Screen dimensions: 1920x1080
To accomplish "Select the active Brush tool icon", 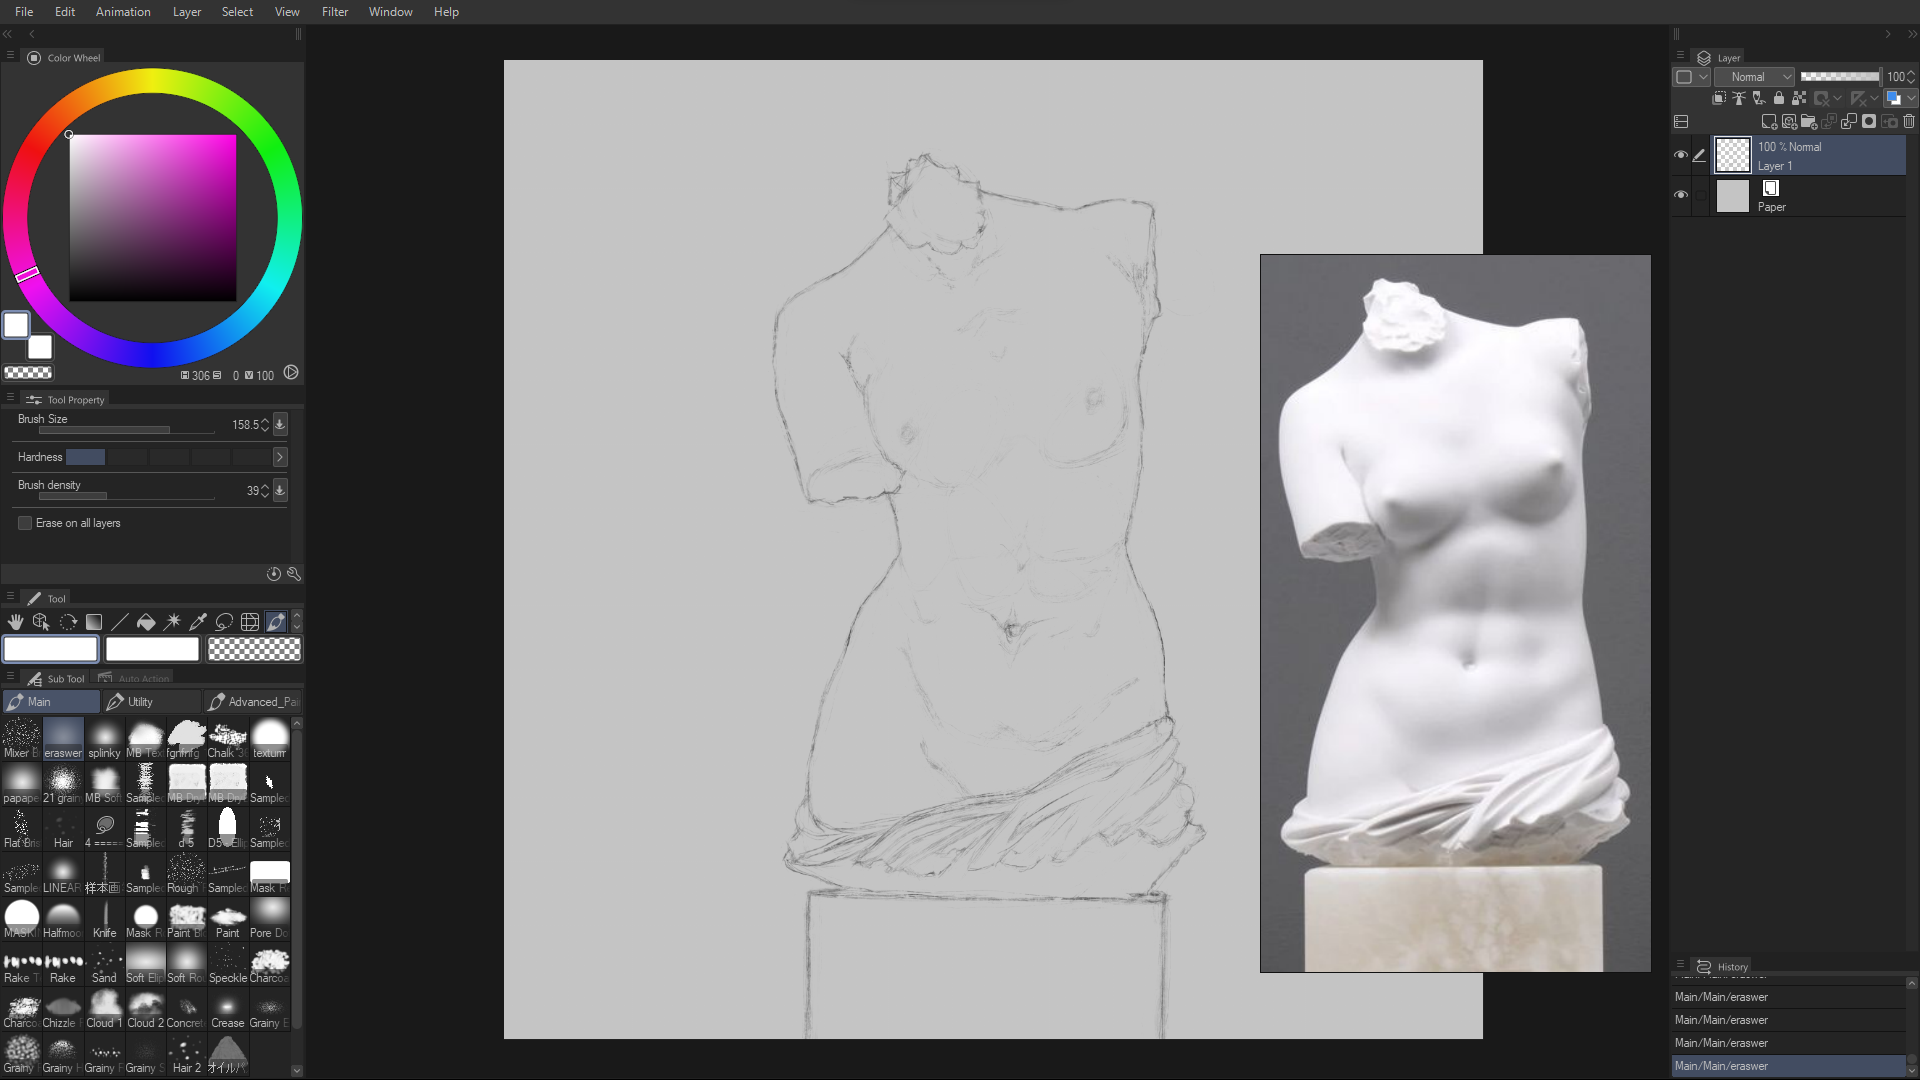I will click(276, 622).
